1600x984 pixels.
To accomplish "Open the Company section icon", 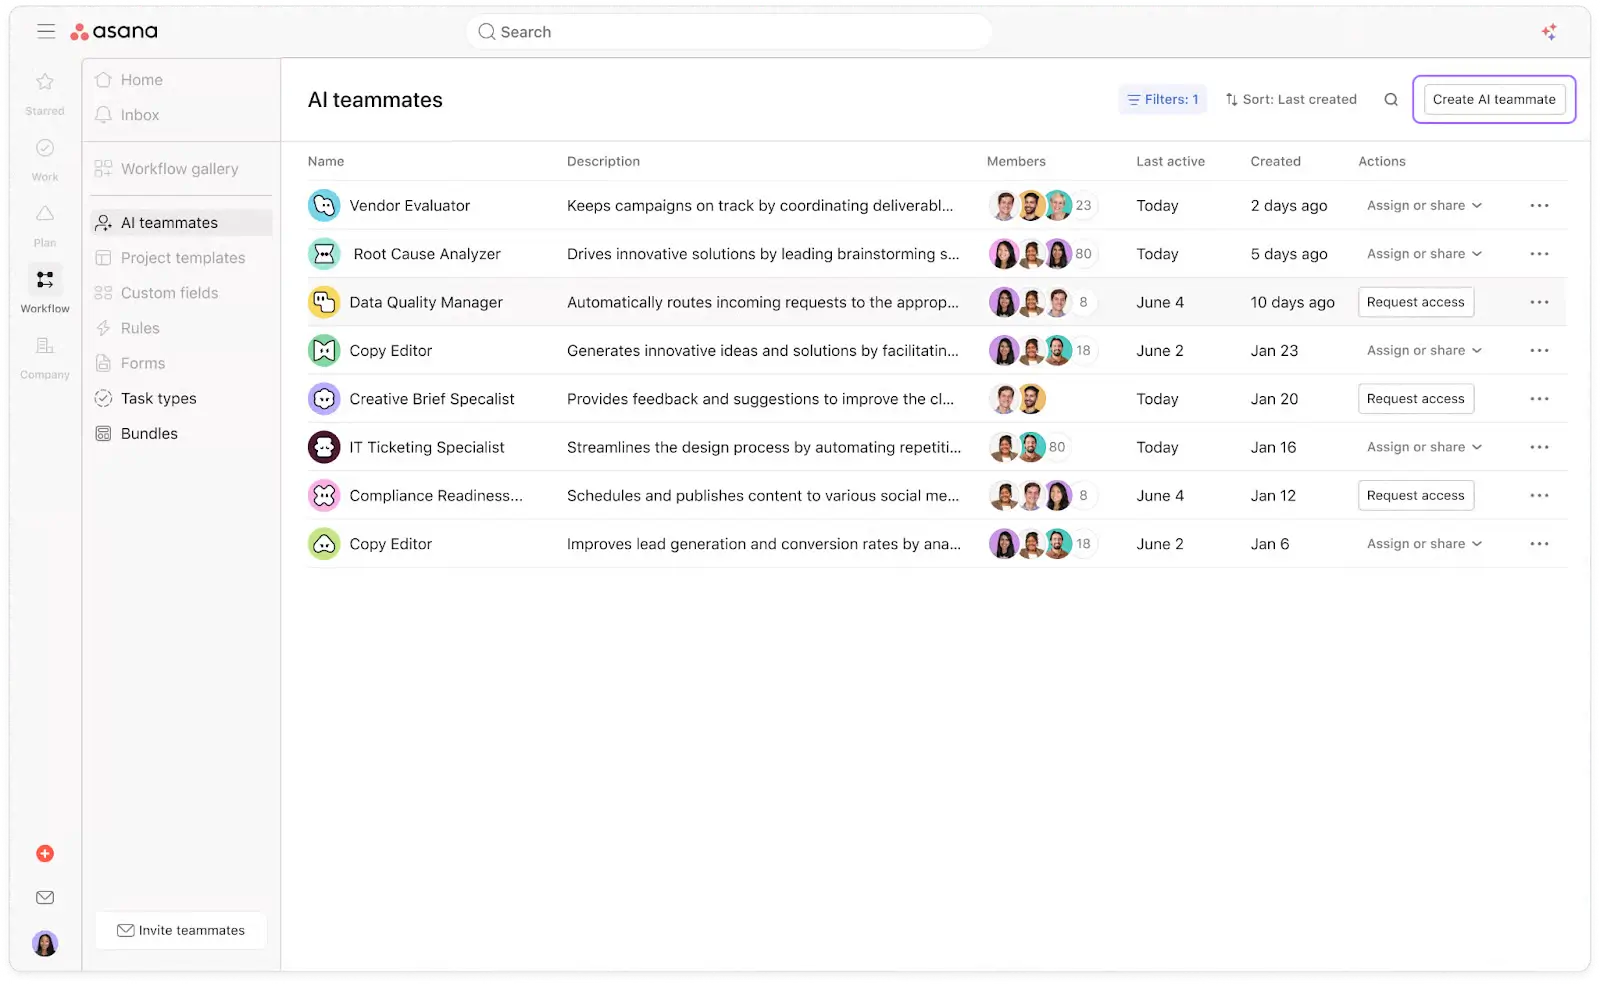I will point(44,345).
